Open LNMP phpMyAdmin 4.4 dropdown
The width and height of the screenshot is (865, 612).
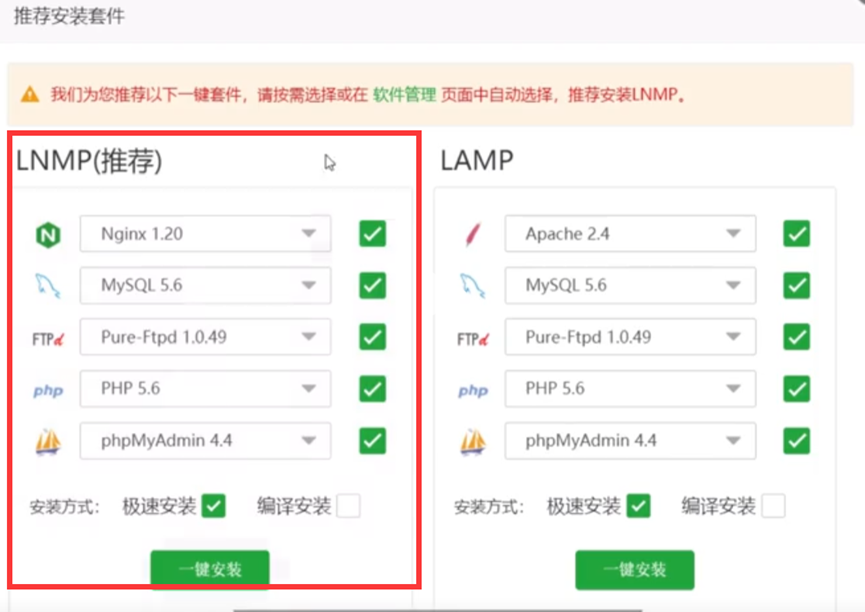tap(205, 440)
